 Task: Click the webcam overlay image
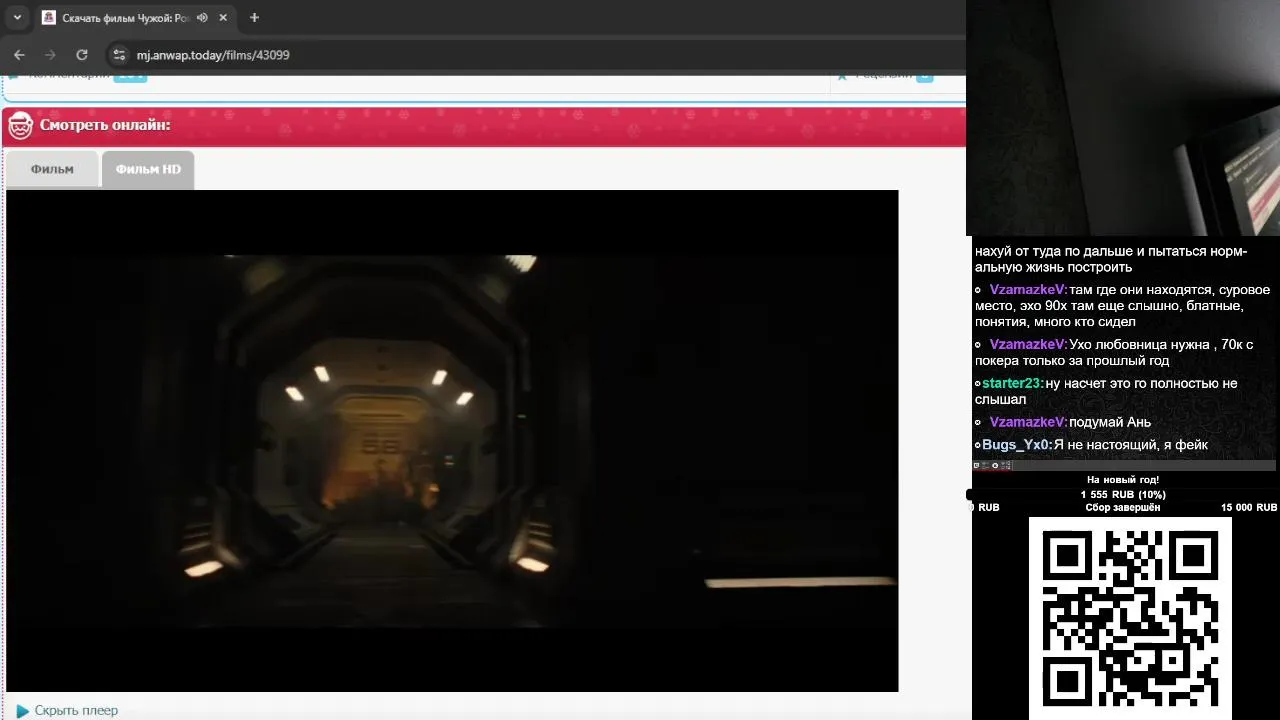[x=1123, y=118]
